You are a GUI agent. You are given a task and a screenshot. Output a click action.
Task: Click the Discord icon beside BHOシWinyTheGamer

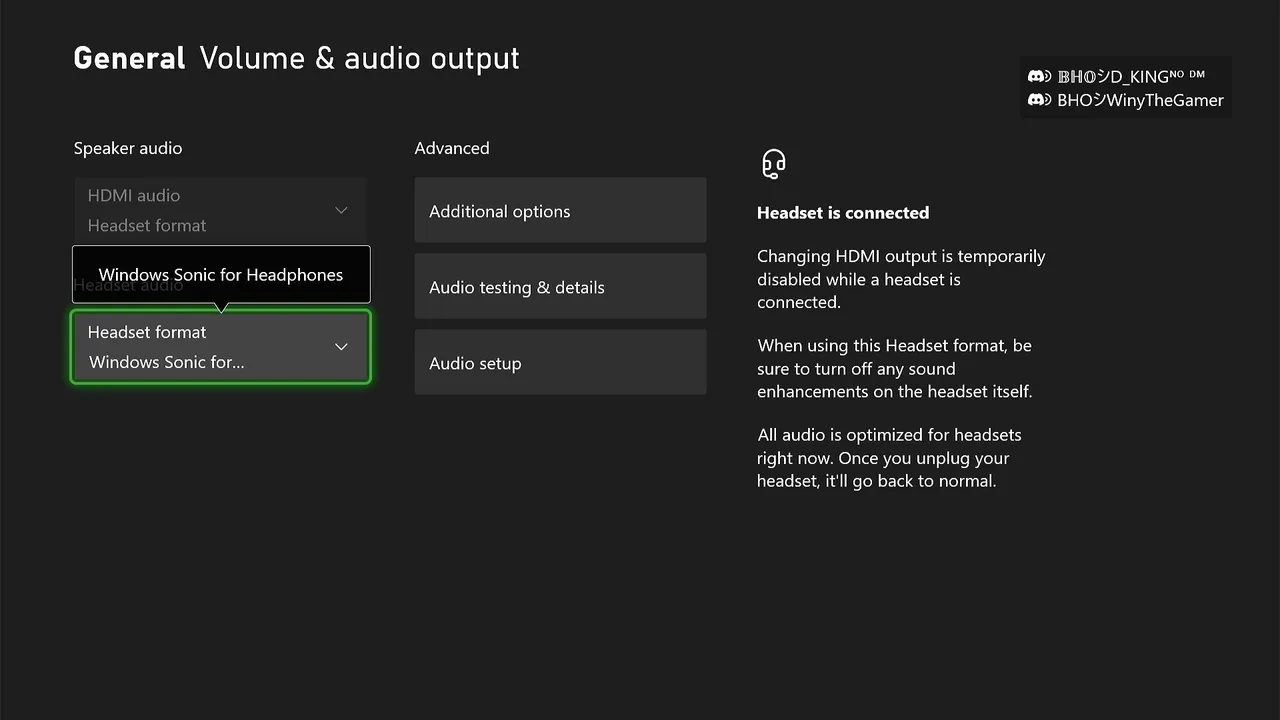coord(1039,100)
